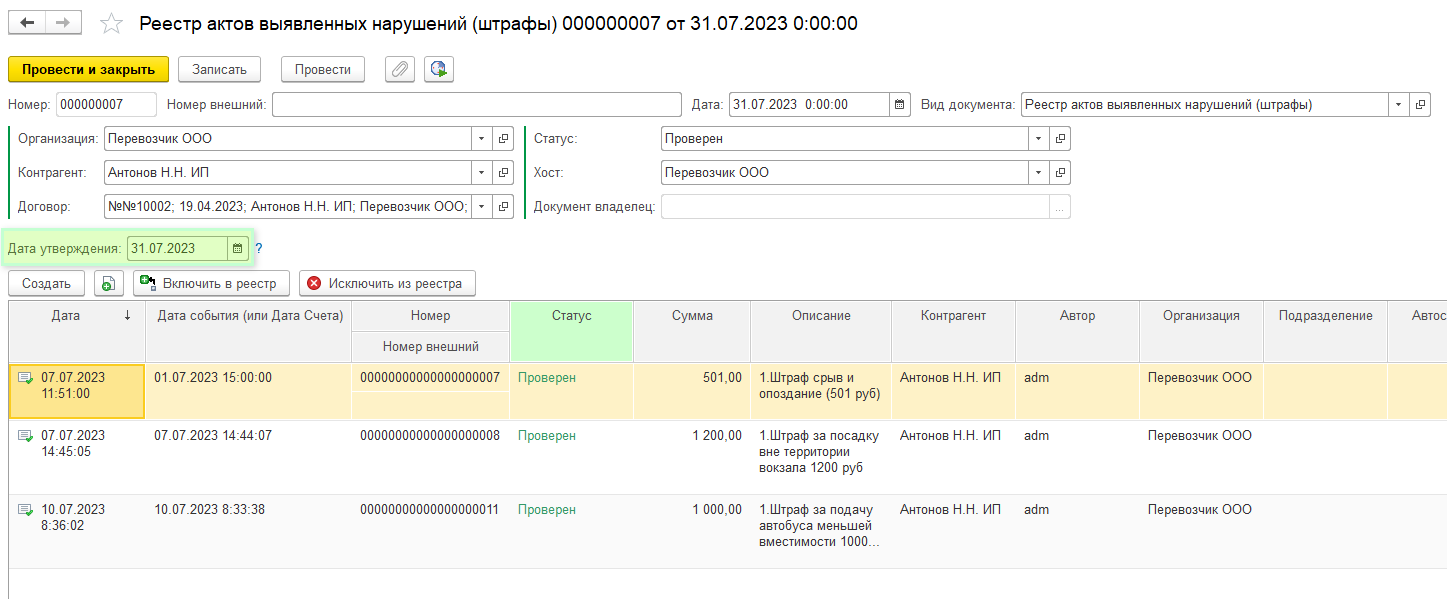This screenshot has width=1447, height=599.
Task: Click copy-document icon beside Создать
Action: click(108, 283)
